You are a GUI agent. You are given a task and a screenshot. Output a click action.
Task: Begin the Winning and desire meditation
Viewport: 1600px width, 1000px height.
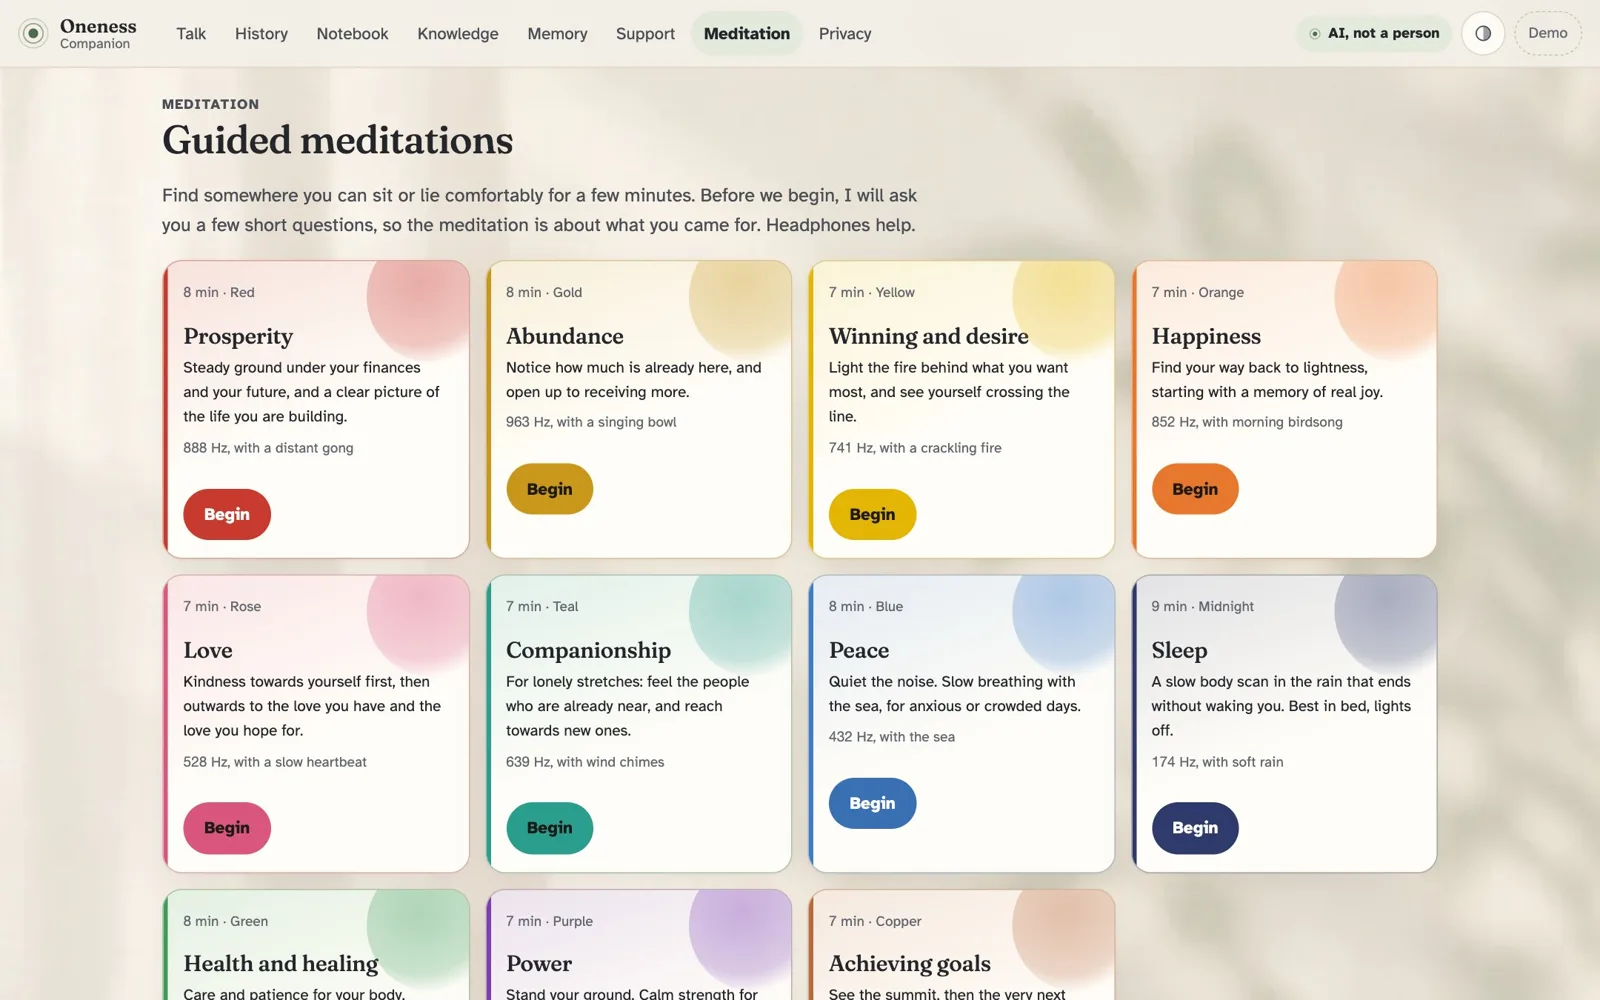point(872,514)
